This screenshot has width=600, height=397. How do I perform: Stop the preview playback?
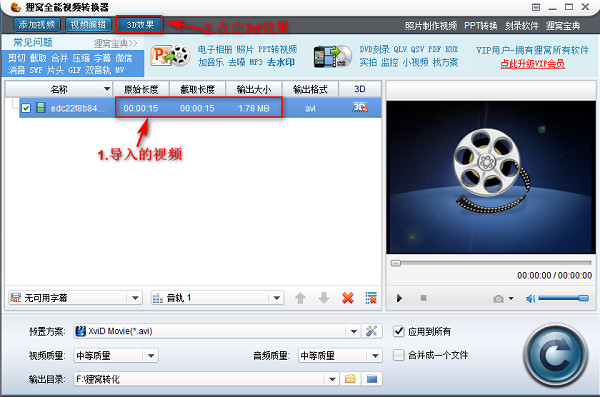tap(423, 298)
